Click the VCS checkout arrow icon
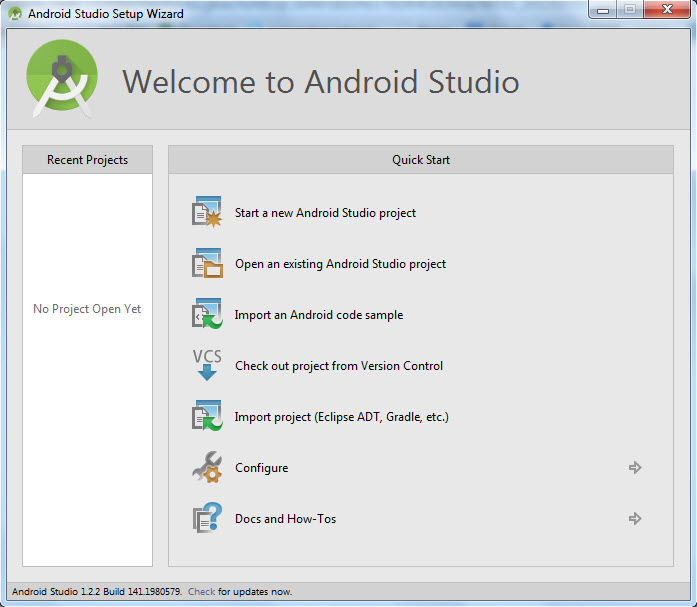Viewport: 697px width, 607px height. tap(207, 365)
